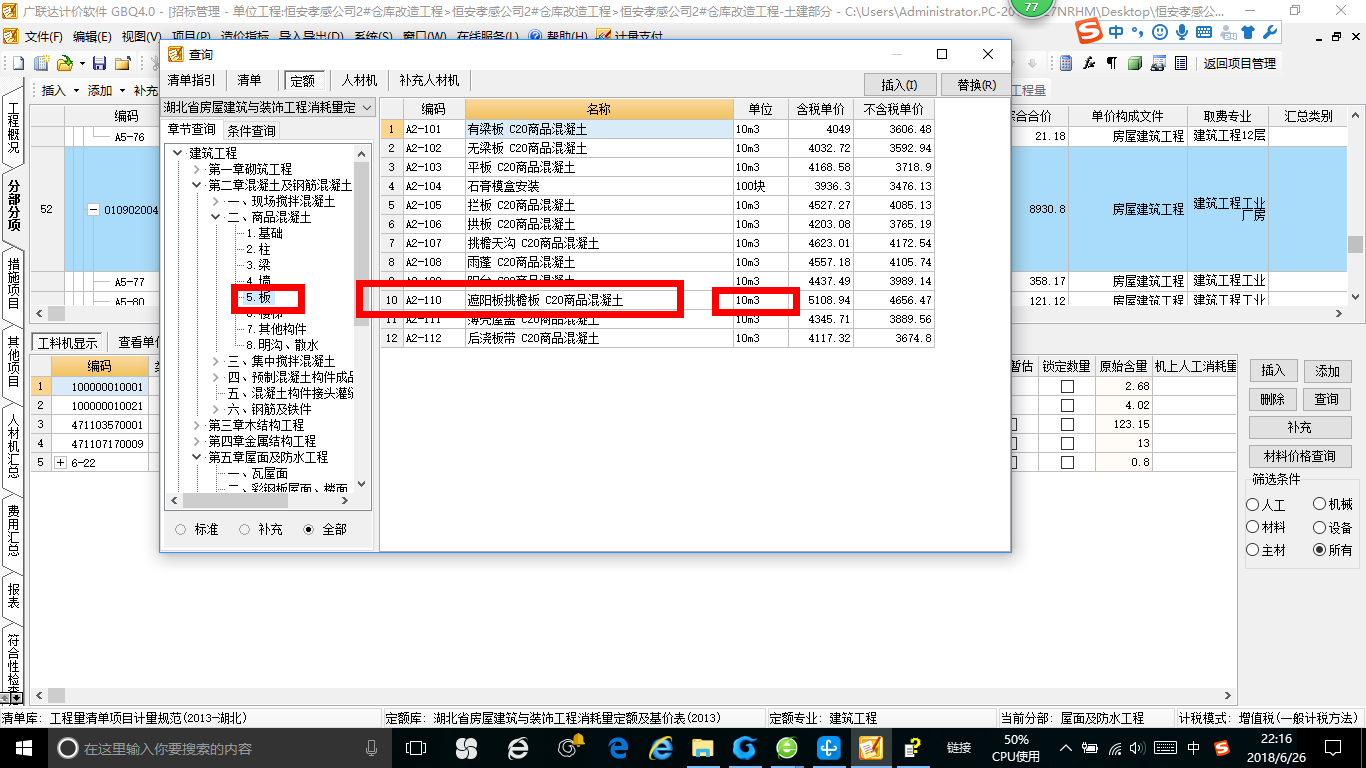Expand the 6-22 row plus box
The width and height of the screenshot is (1366, 768).
coord(60,463)
